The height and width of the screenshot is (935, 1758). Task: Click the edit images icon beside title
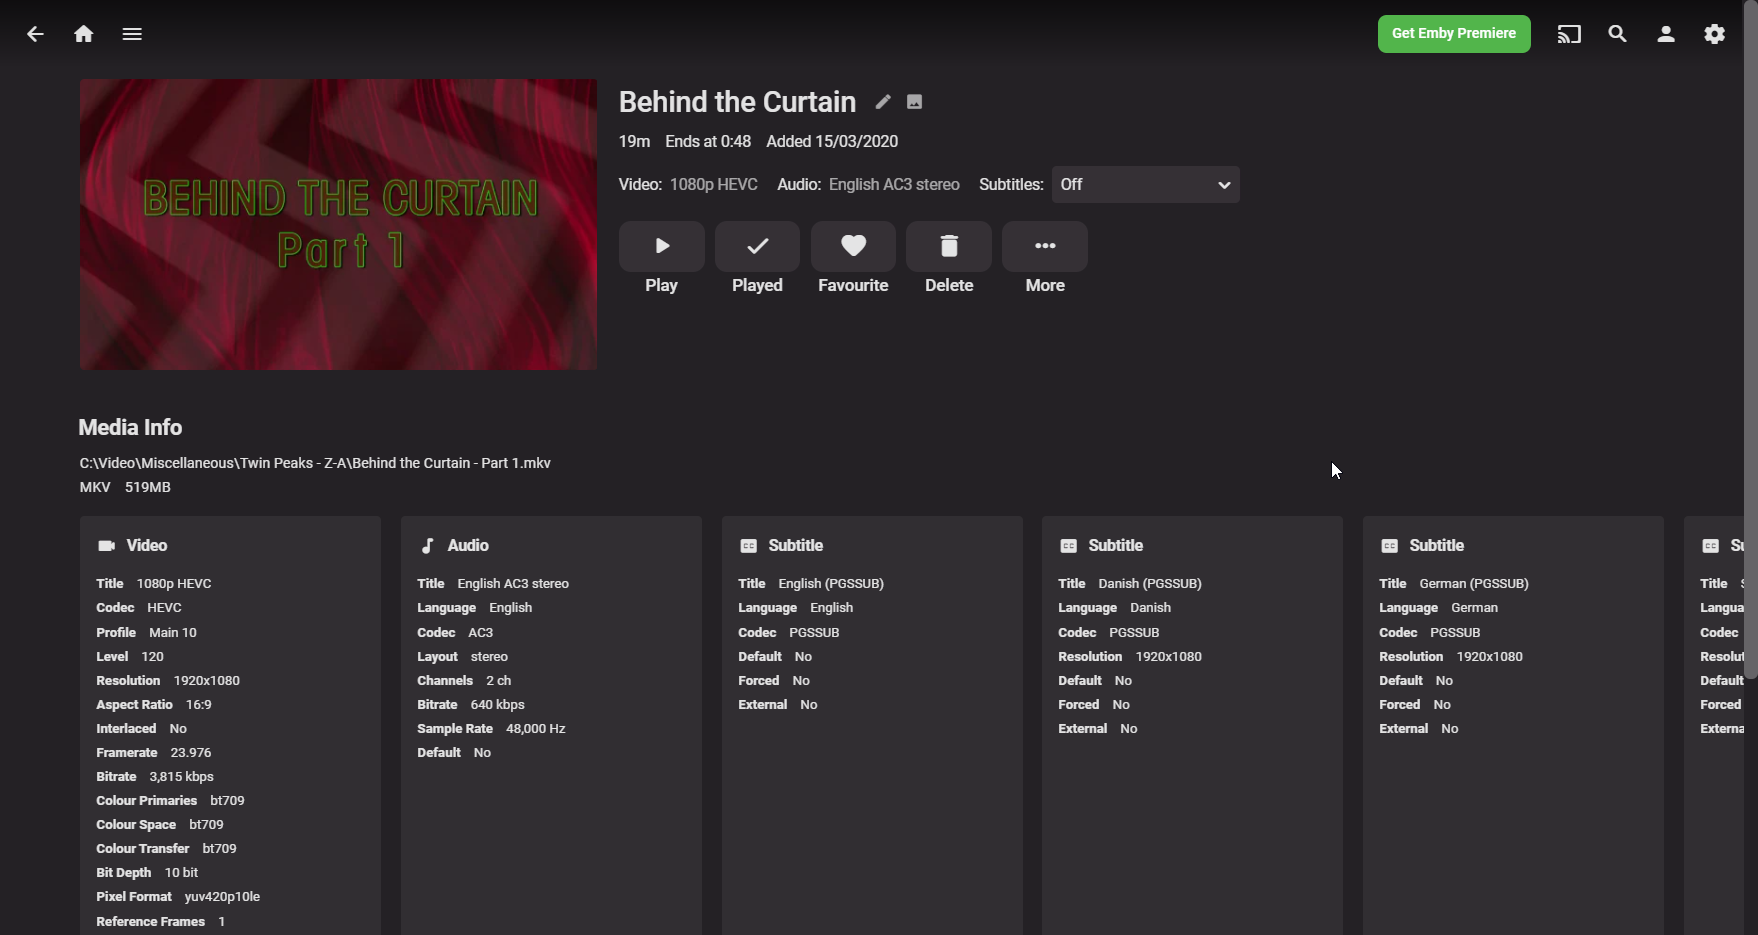click(914, 102)
